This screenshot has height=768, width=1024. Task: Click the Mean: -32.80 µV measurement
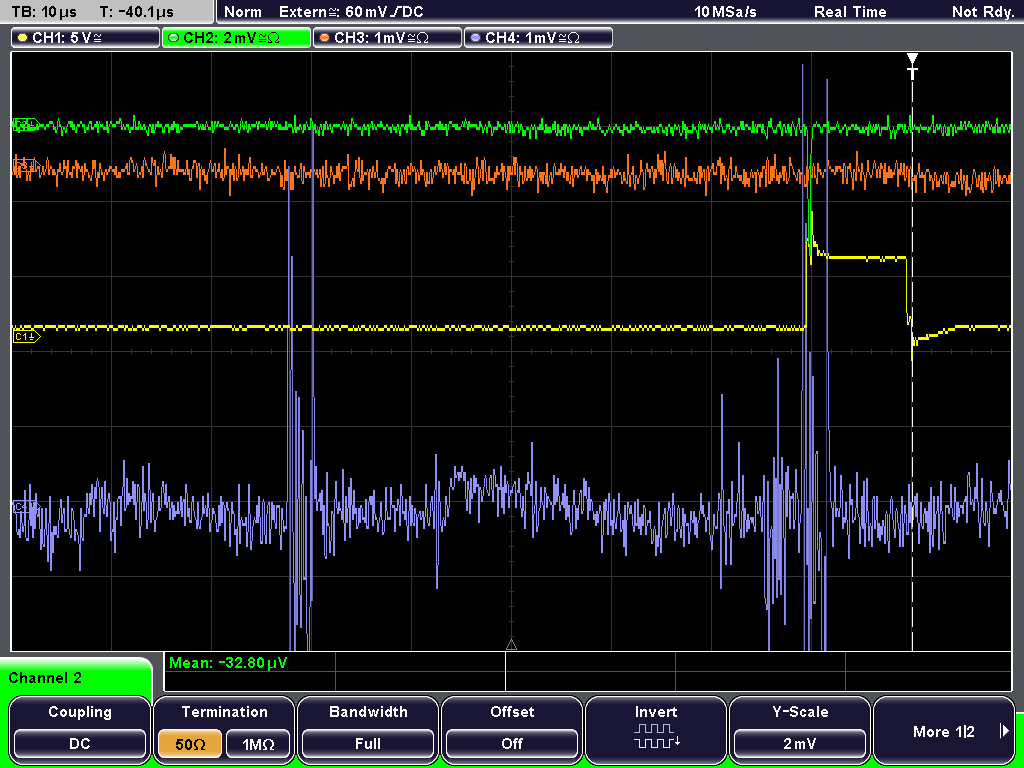228,663
